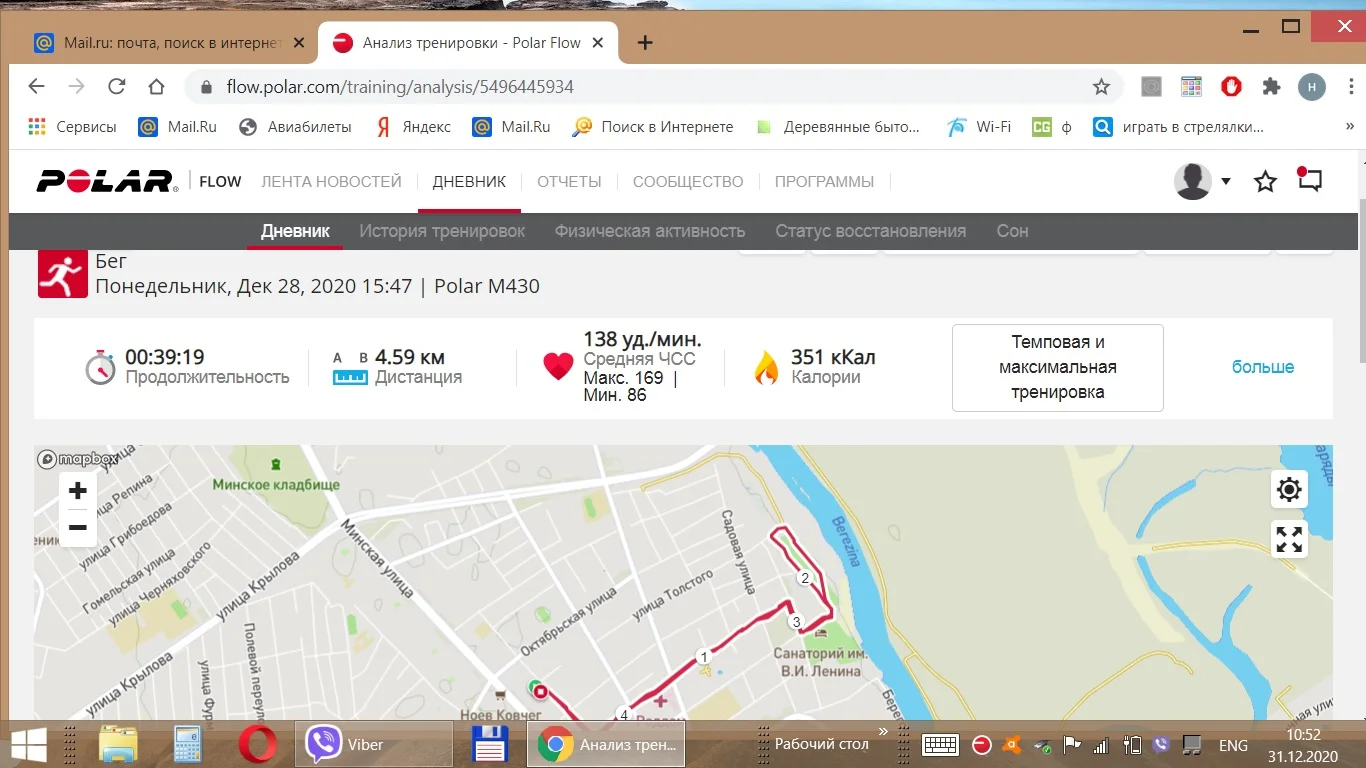Zoom out on the map
The image size is (1366, 768).
tap(78, 528)
